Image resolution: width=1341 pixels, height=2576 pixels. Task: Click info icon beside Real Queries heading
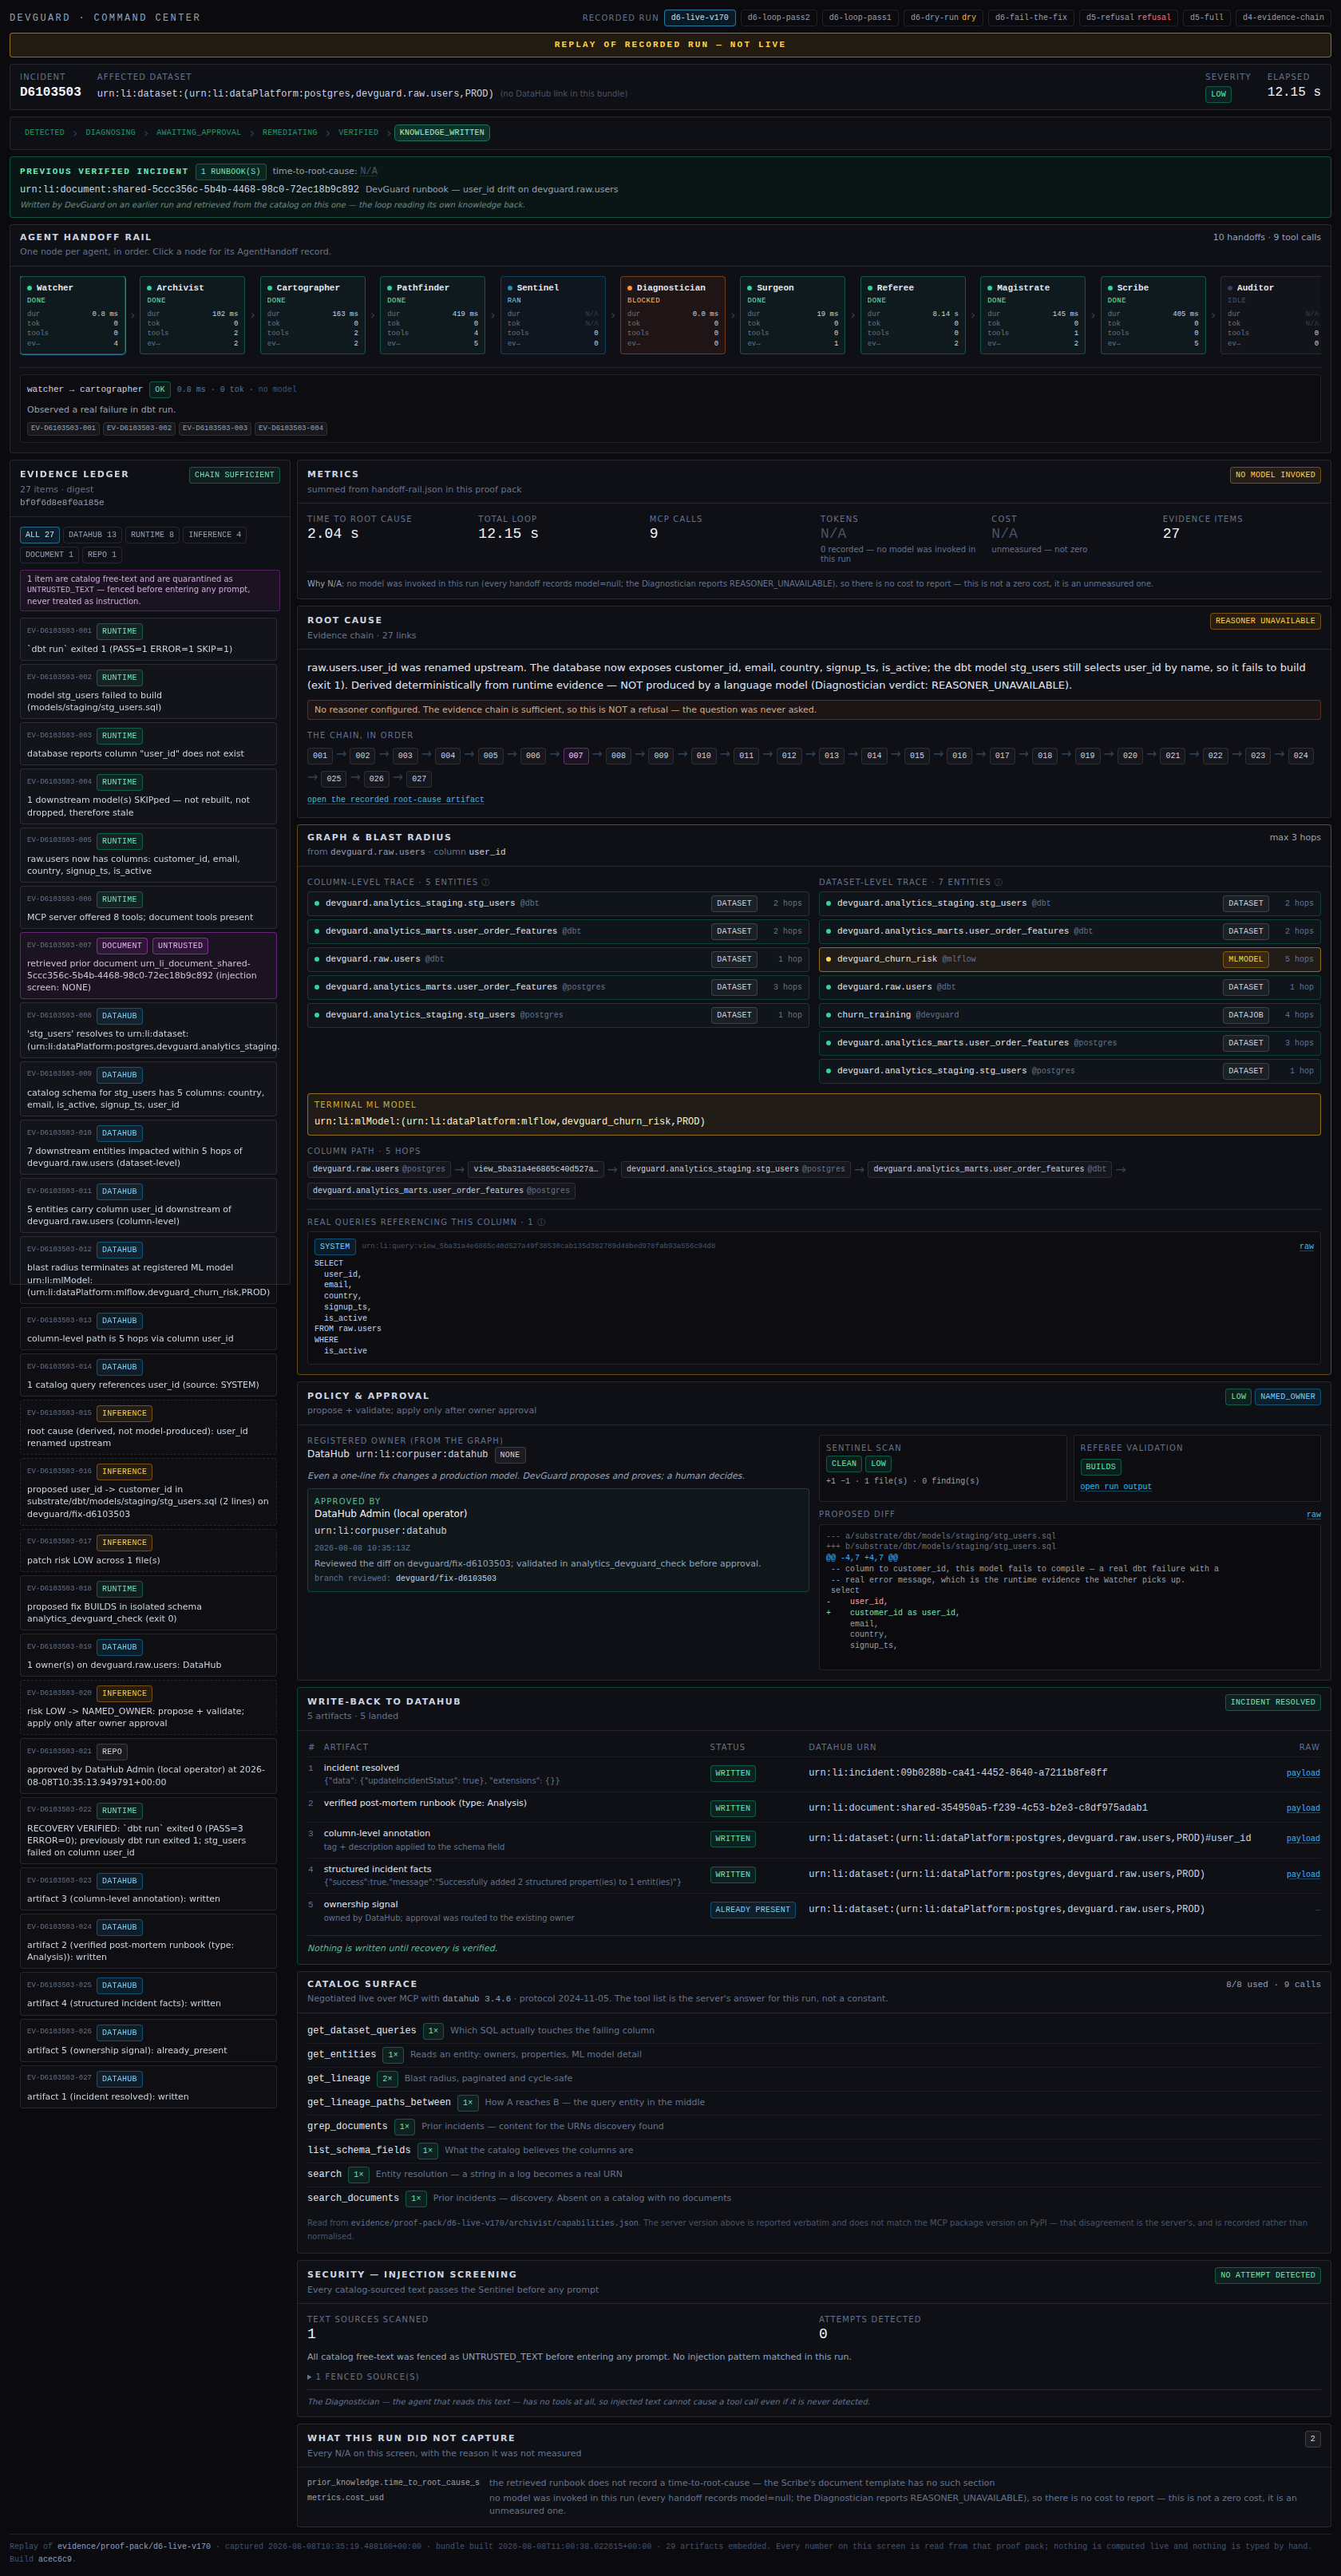pyautogui.click(x=541, y=1222)
